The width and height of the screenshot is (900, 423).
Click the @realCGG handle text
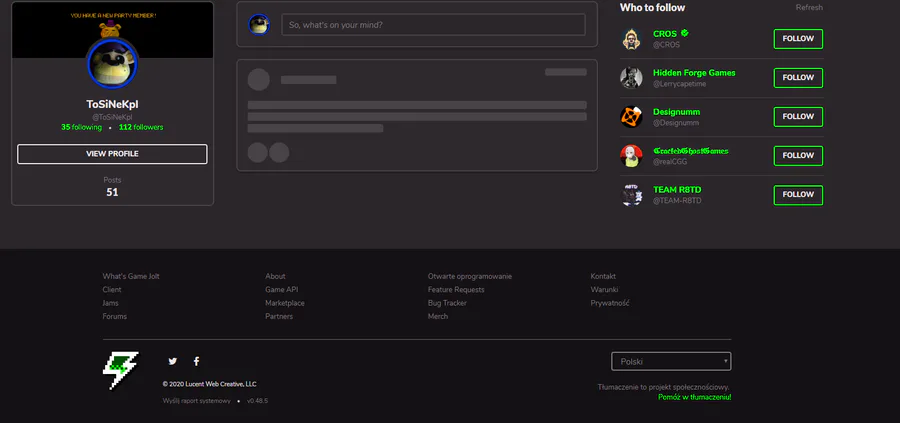[x=670, y=162]
